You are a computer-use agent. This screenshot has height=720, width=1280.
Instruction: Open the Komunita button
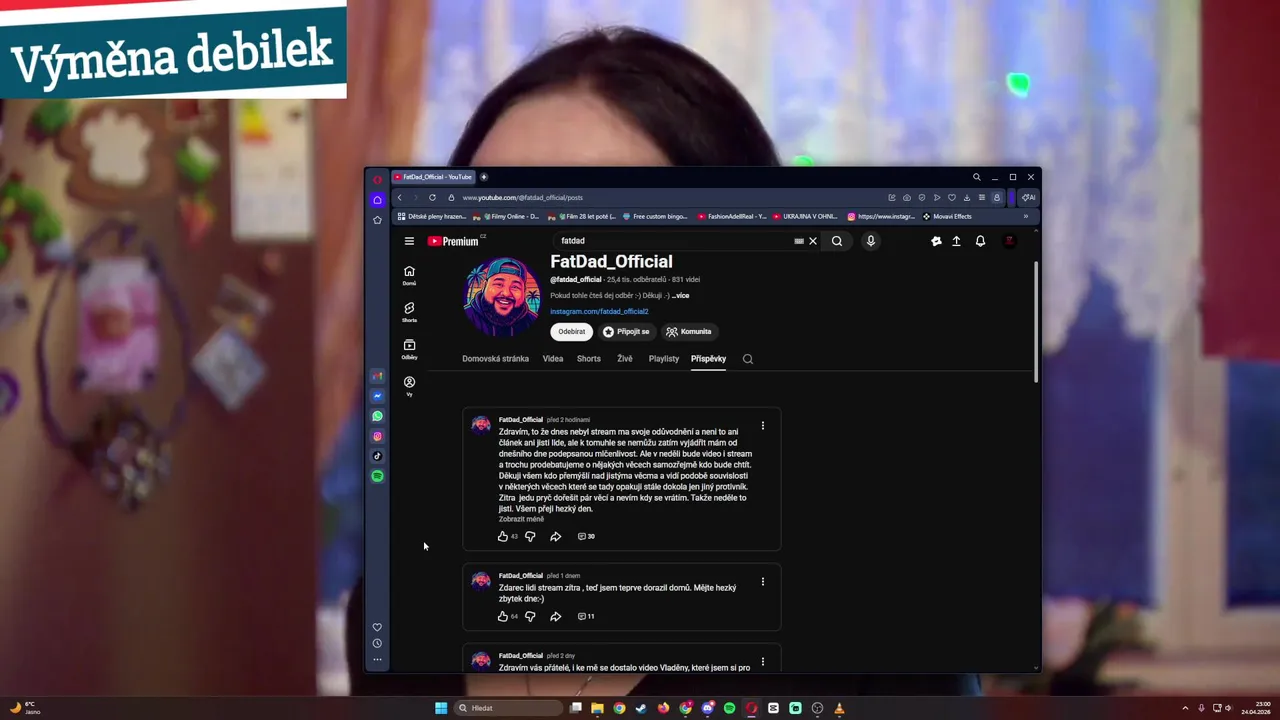pyautogui.click(x=690, y=332)
